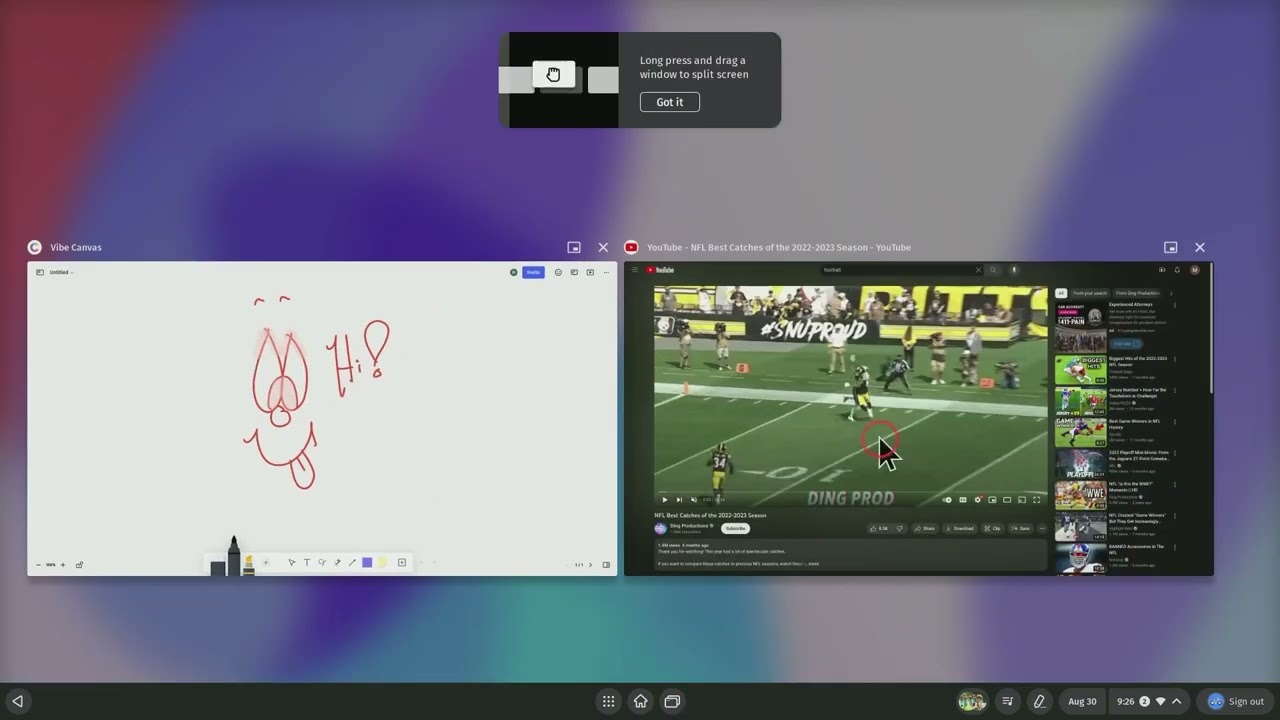Viewport: 1280px width, 720px height.
Task: Play the YouTube video
Action: 664,500
